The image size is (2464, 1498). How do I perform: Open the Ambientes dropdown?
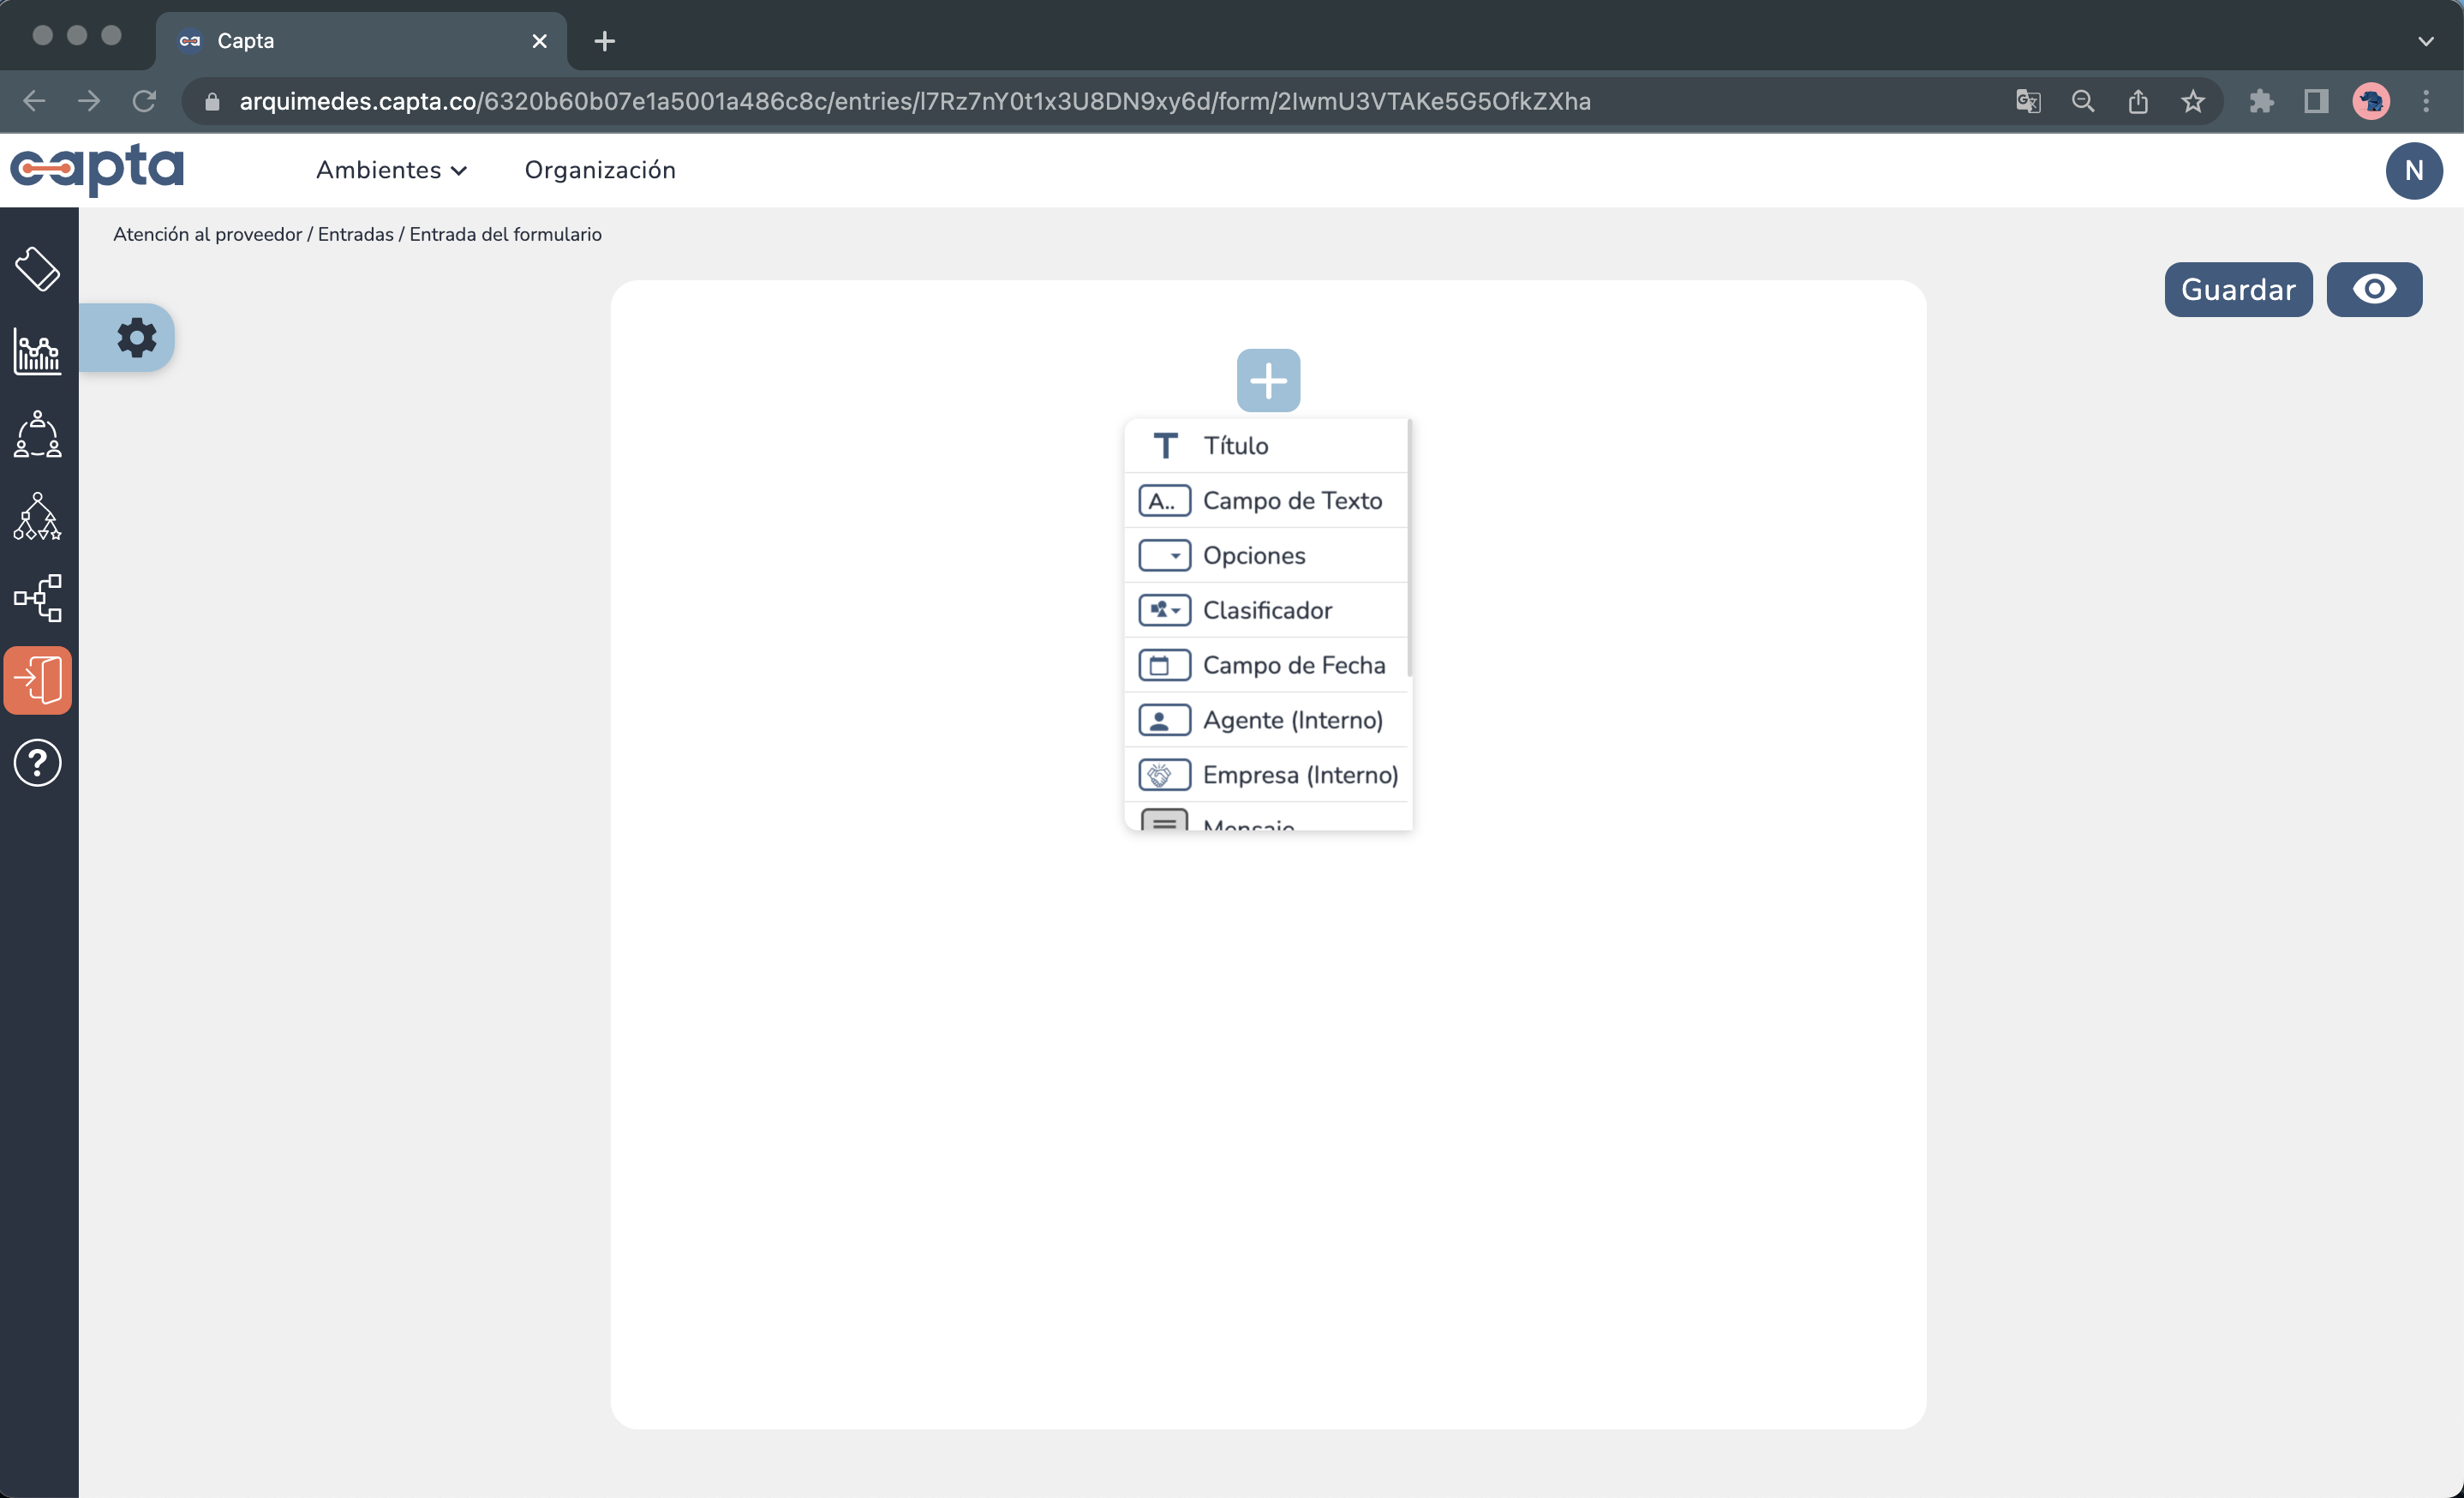point(391,170)
